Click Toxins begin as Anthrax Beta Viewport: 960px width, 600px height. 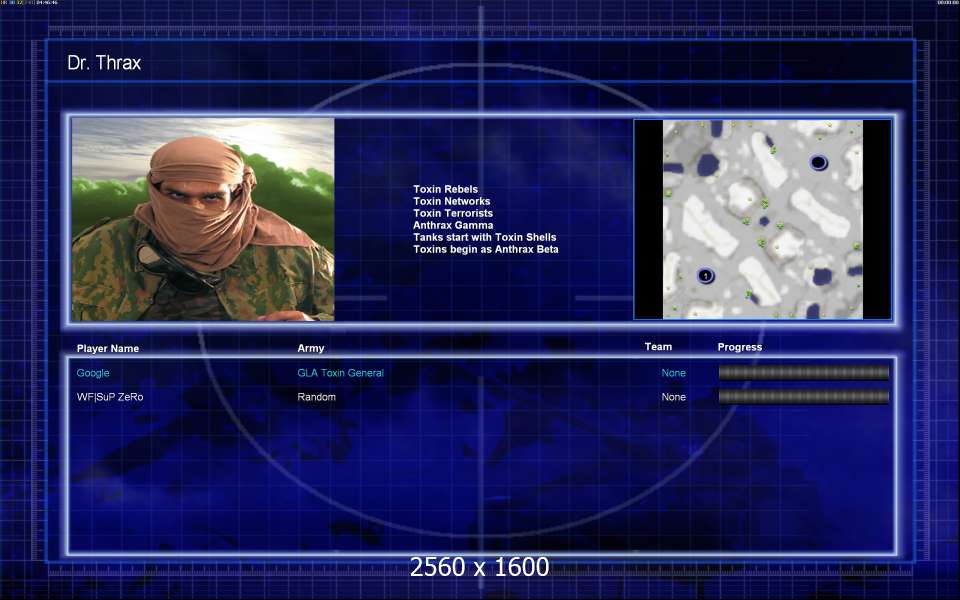[486, 249]
